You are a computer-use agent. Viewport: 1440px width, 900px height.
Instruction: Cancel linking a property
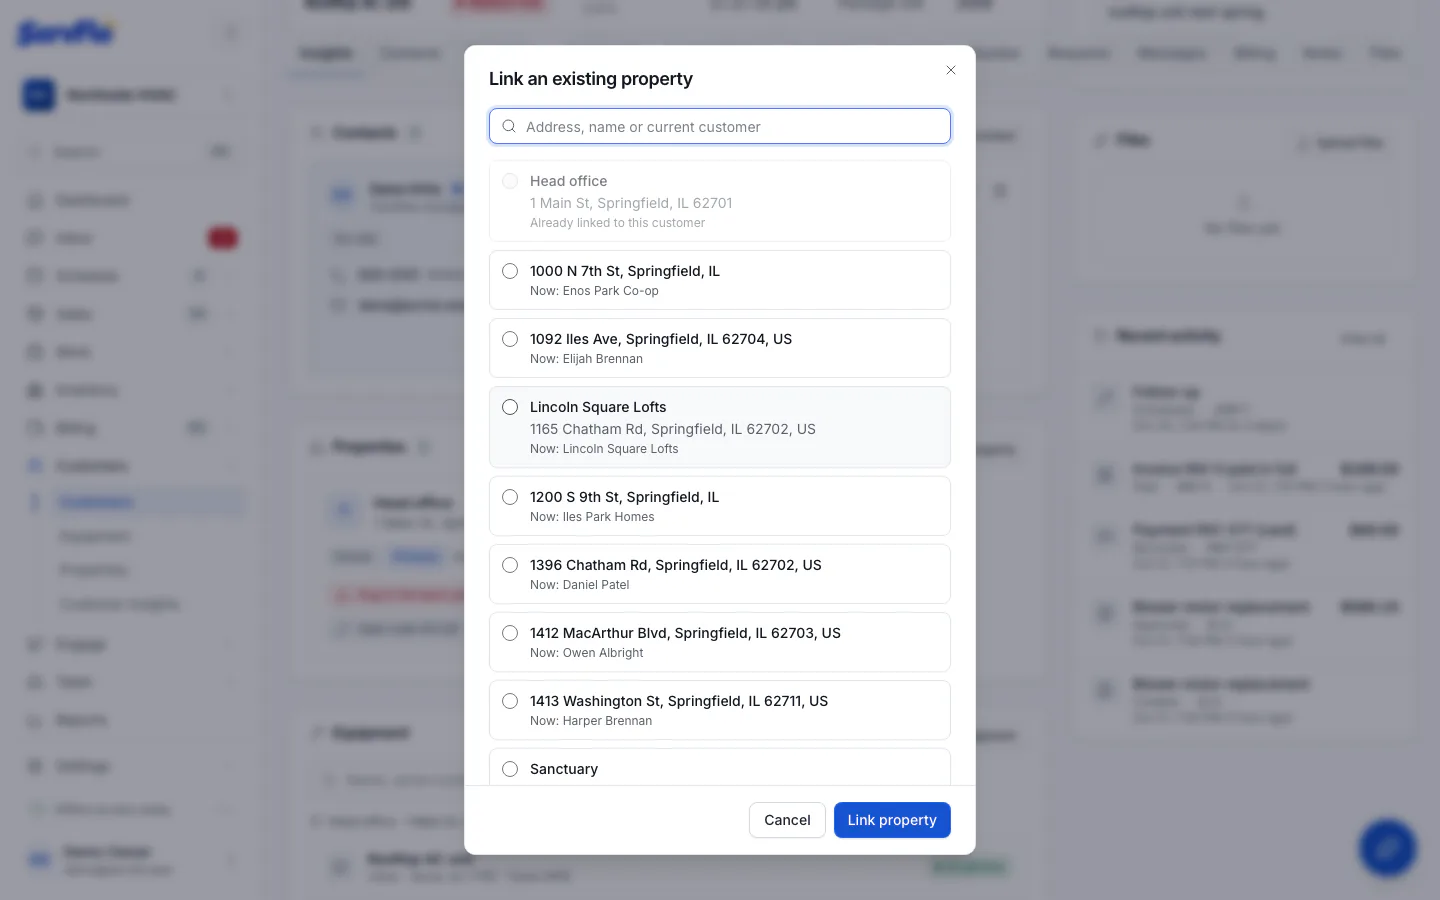[787, 820]
